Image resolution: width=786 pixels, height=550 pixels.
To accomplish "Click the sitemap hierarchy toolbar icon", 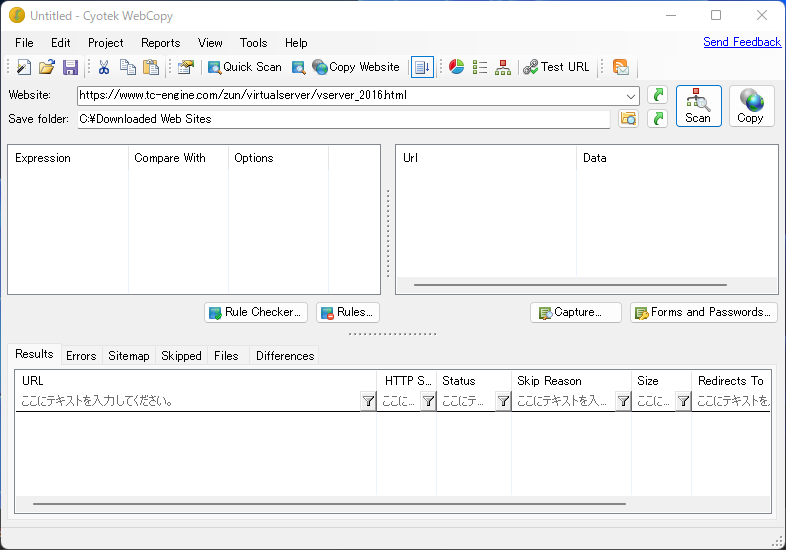I will pos(503,67).
